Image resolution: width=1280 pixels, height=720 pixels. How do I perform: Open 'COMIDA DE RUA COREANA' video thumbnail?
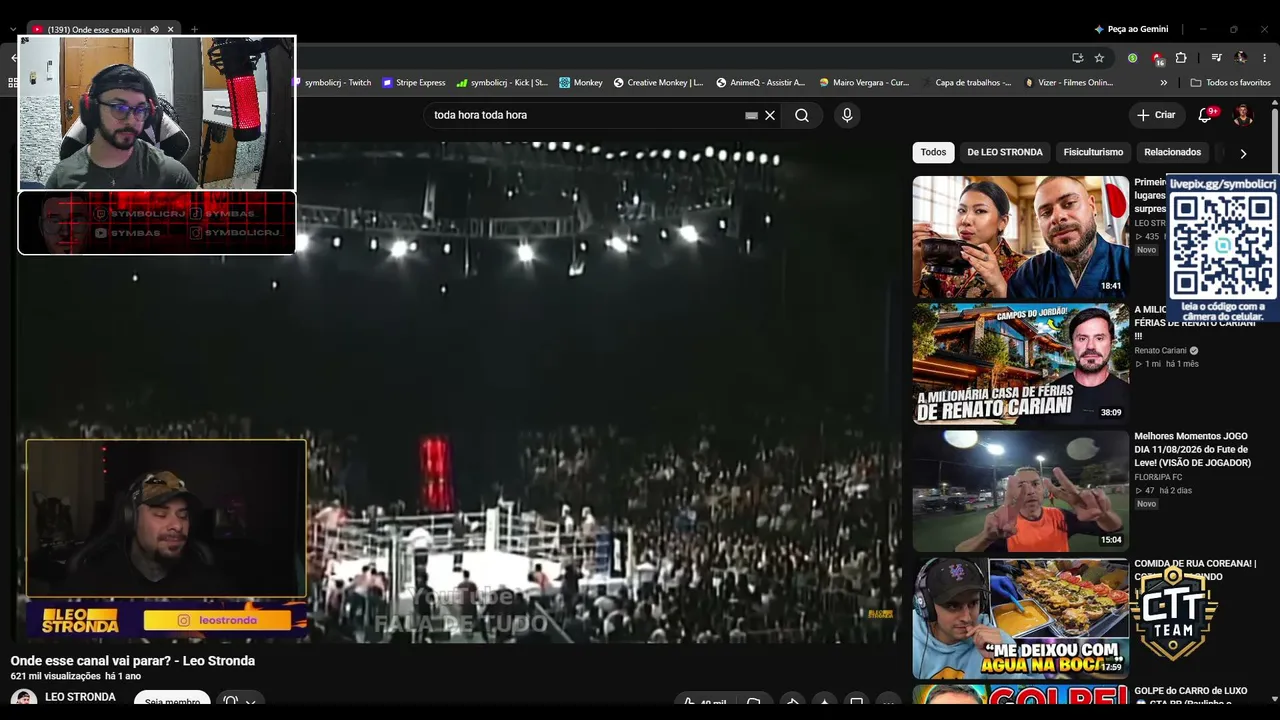[x=1020, y=618]
